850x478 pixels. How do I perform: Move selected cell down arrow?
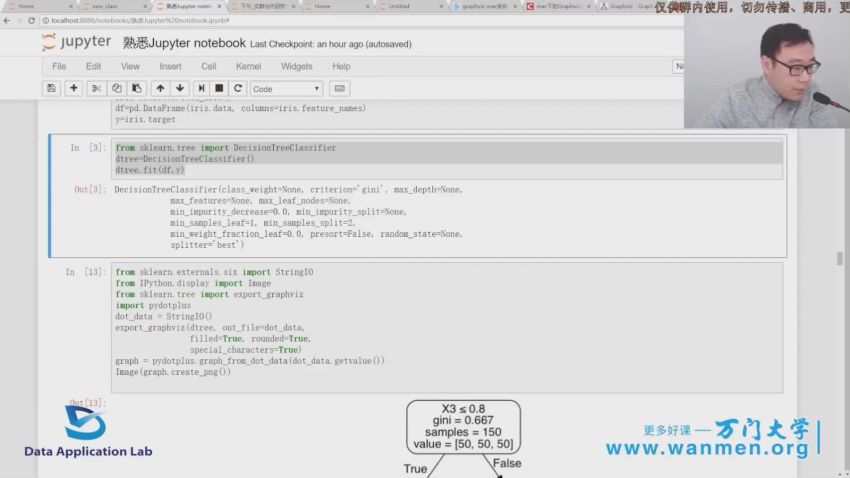(180, 88)
